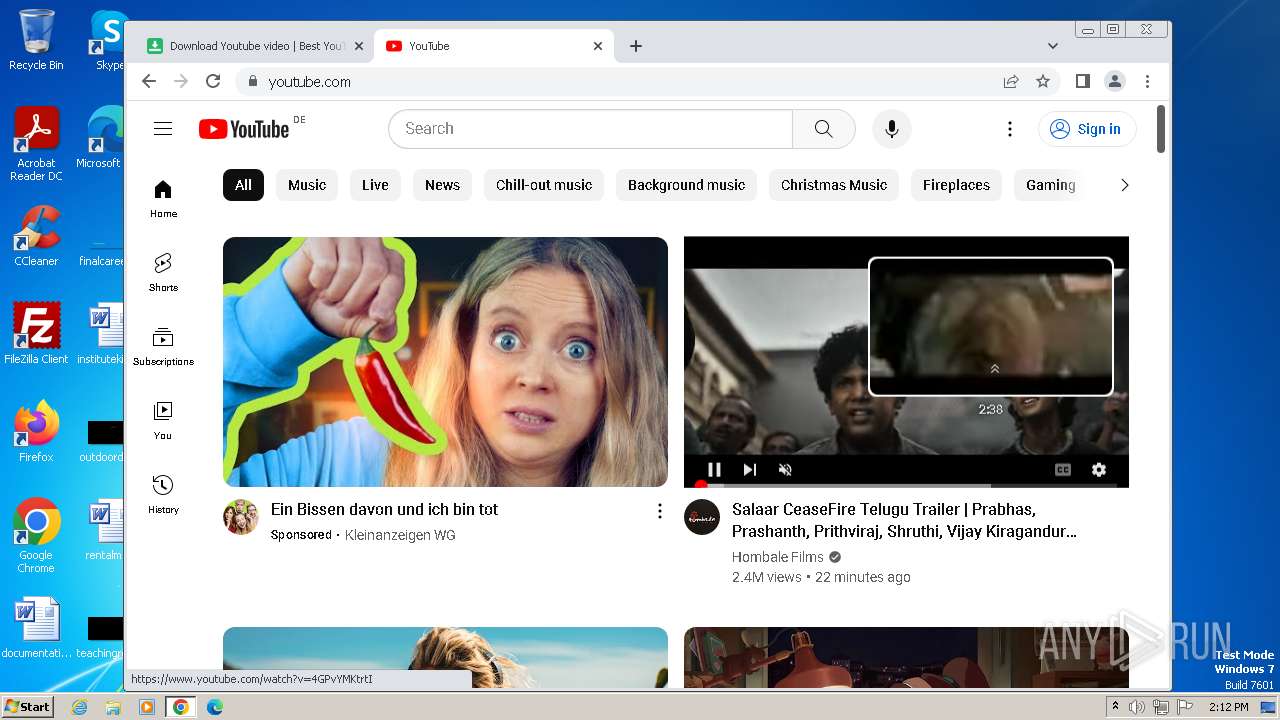Screen dimensions: 1280x720
Task: Share this page icon in address bar
Action: [1011, 81]
